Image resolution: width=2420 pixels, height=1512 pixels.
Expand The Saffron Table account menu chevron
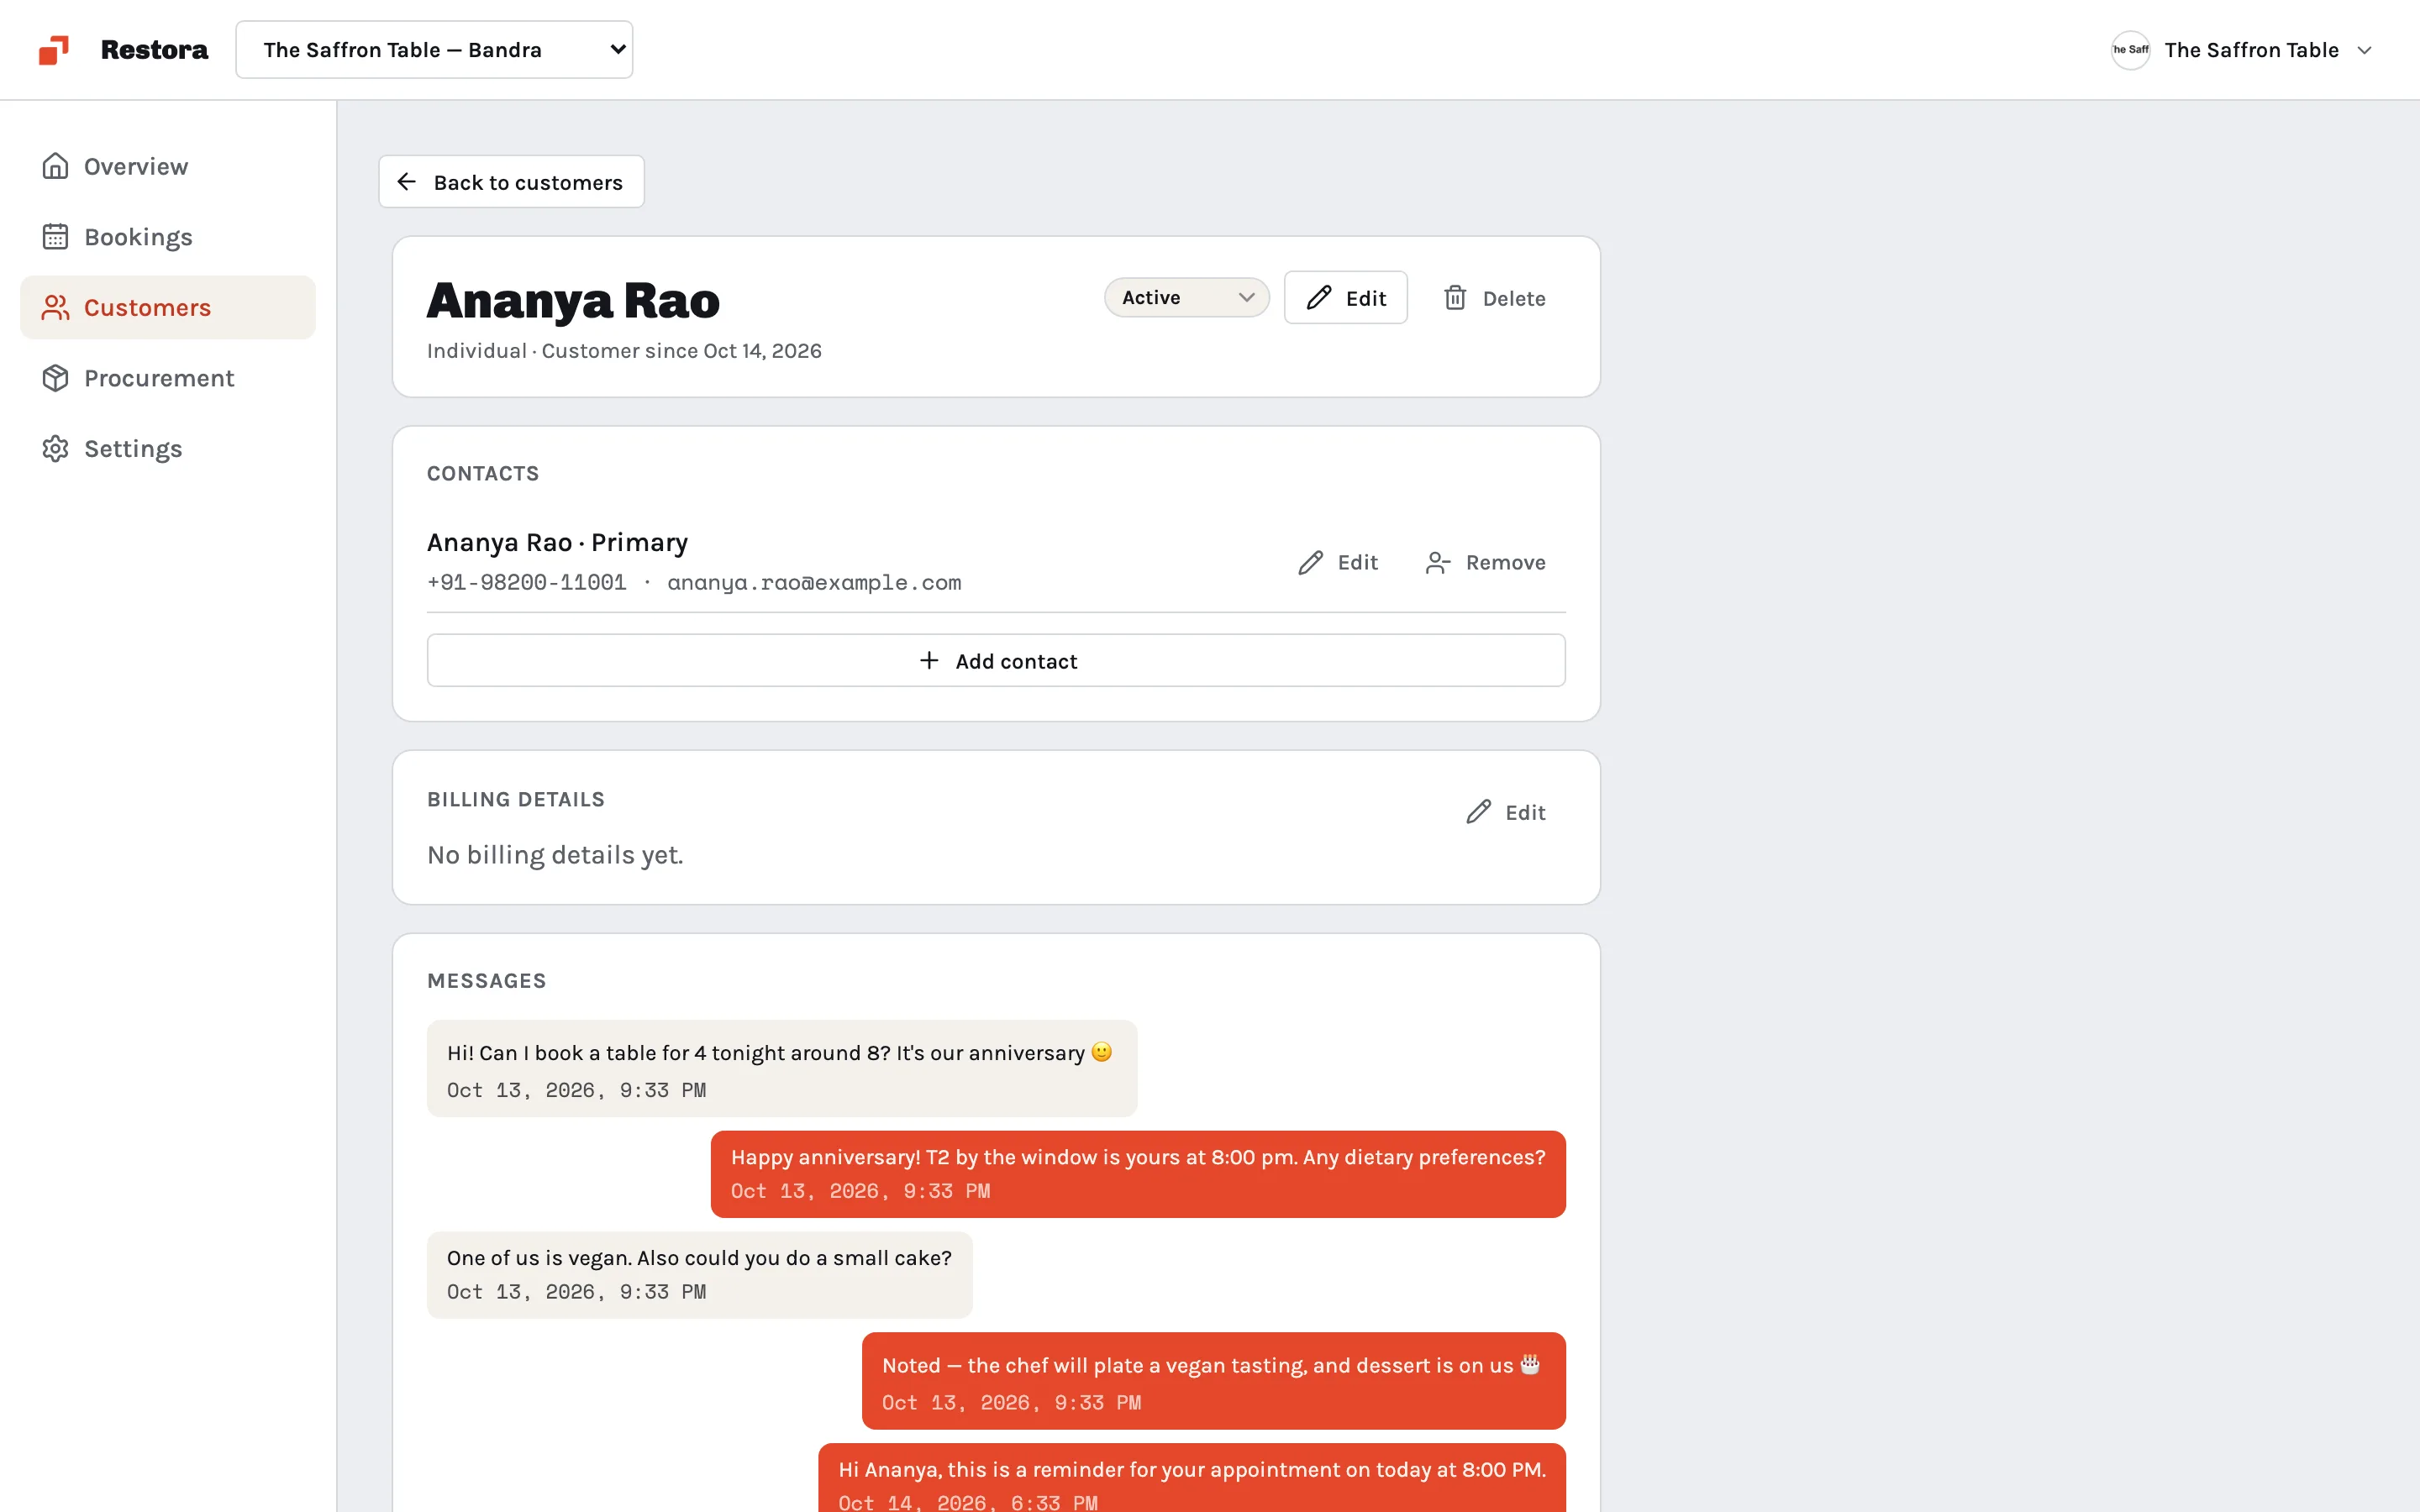pyautogui.click(x=2364, y=50)
